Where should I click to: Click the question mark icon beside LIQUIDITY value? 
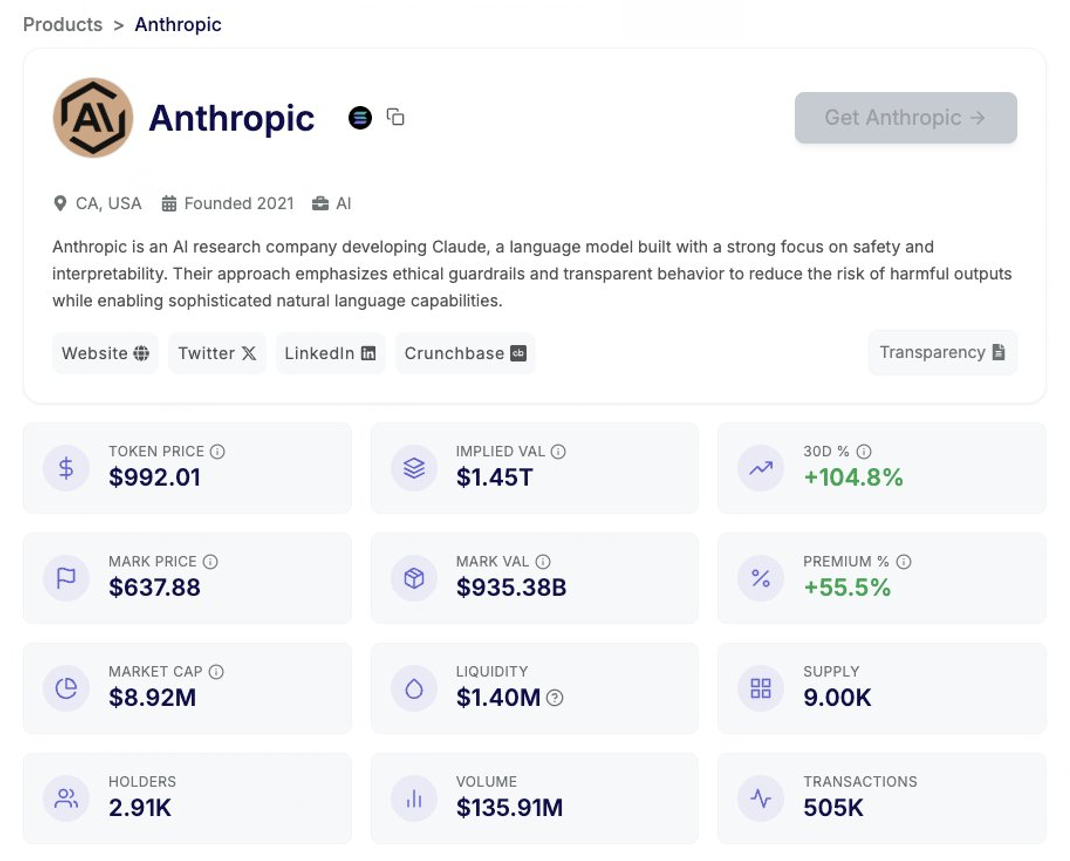[555, 698]
